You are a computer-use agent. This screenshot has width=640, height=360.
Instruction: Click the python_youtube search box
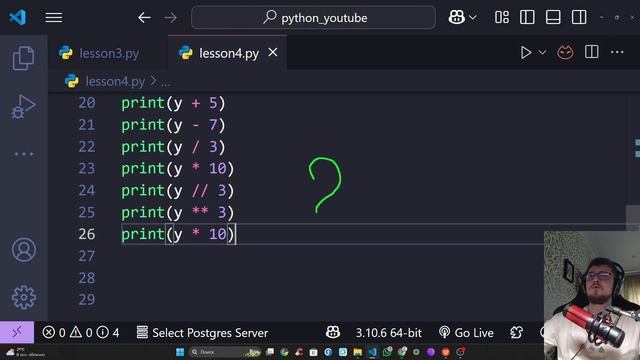click(x=313, y=18)
